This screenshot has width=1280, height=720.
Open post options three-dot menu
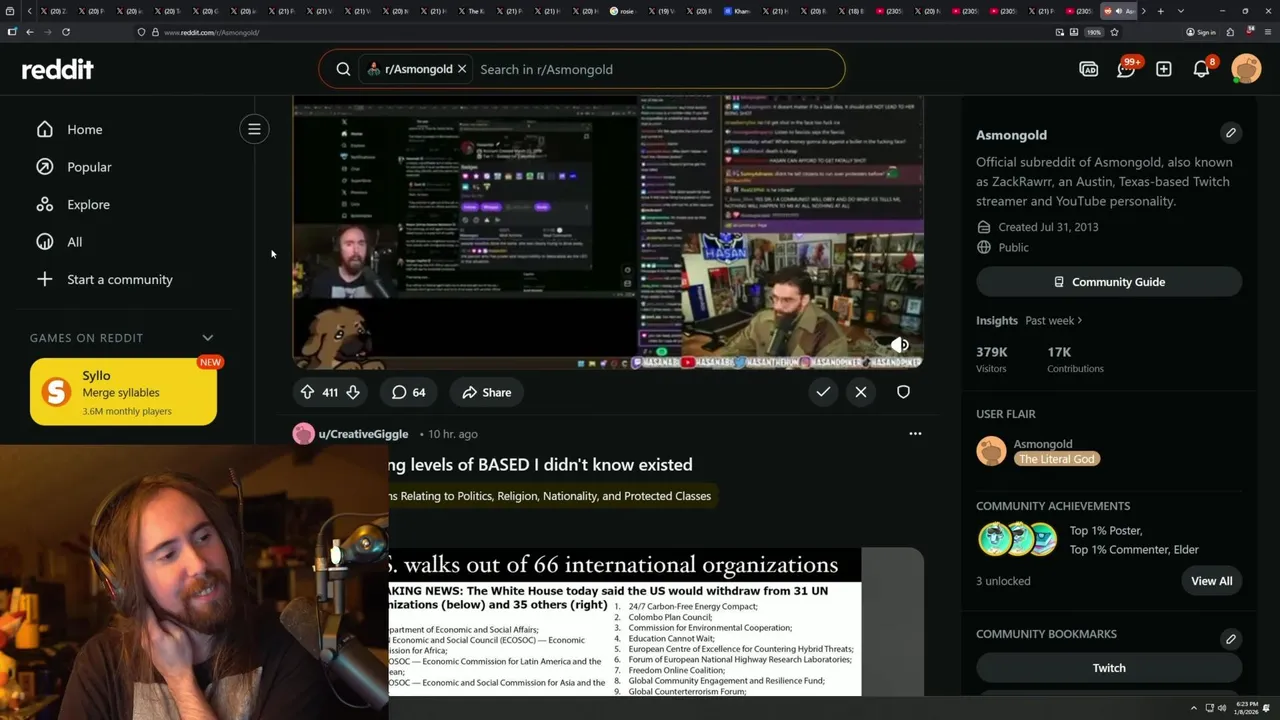point(915,434)
